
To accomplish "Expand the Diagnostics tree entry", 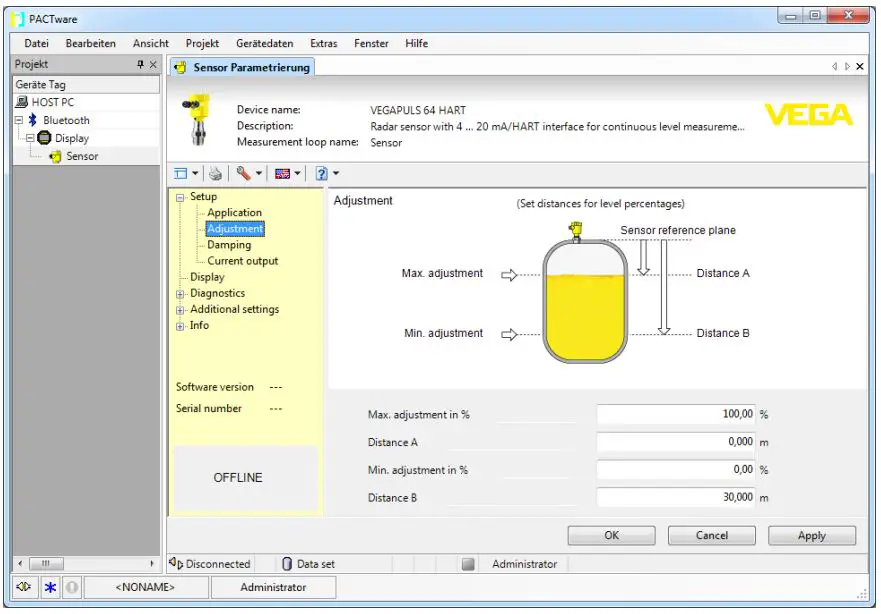I will pyautogui.click(x=178, y=293).
